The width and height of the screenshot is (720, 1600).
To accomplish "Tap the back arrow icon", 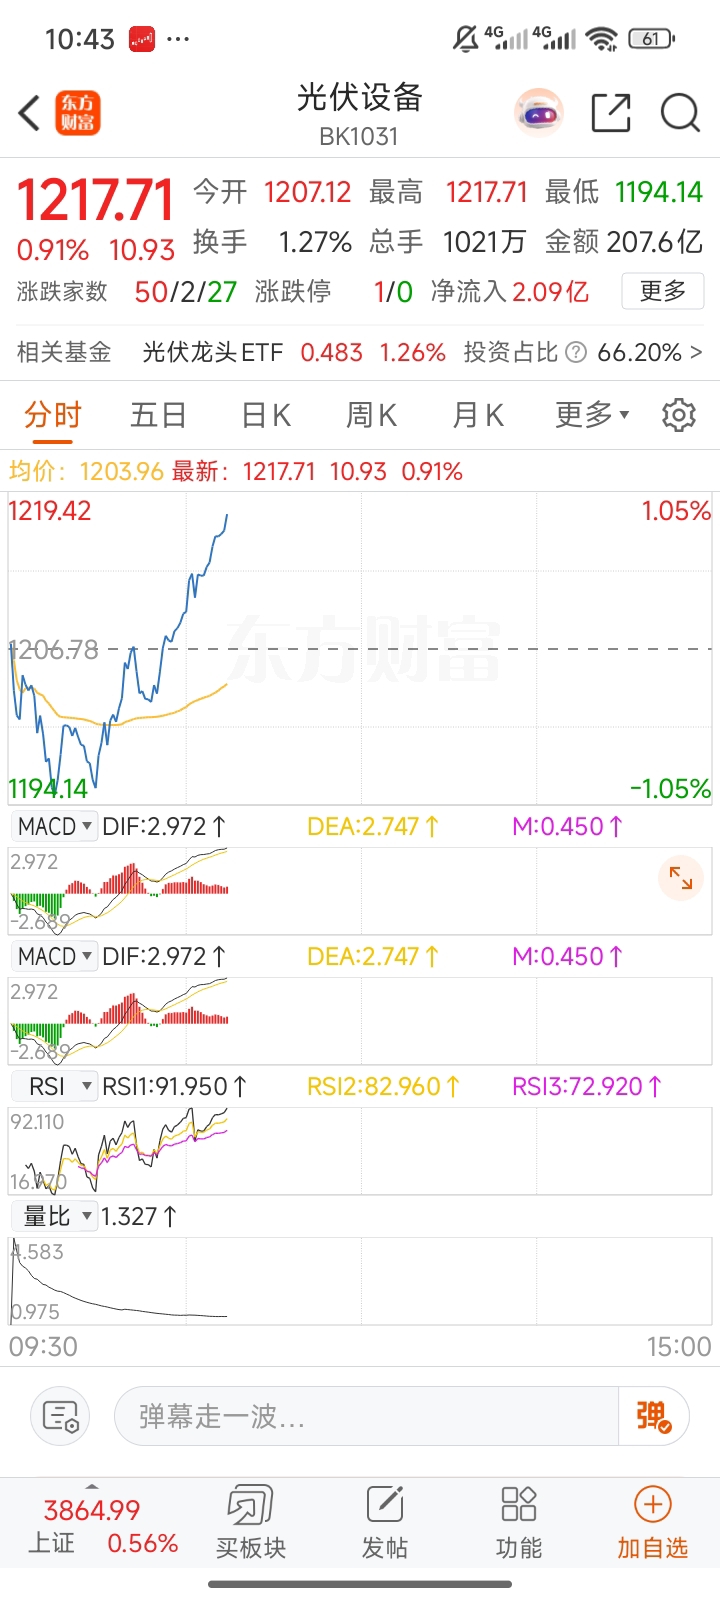I will pos(30,113).
